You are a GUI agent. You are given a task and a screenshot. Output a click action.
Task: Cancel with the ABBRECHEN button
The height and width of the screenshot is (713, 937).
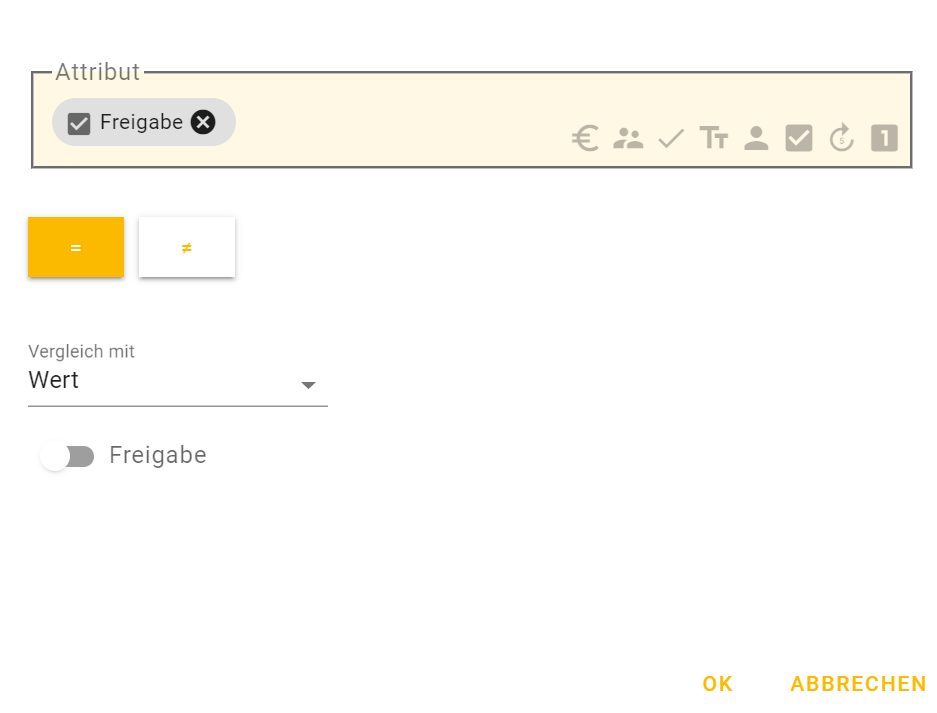tap(858, 684)
